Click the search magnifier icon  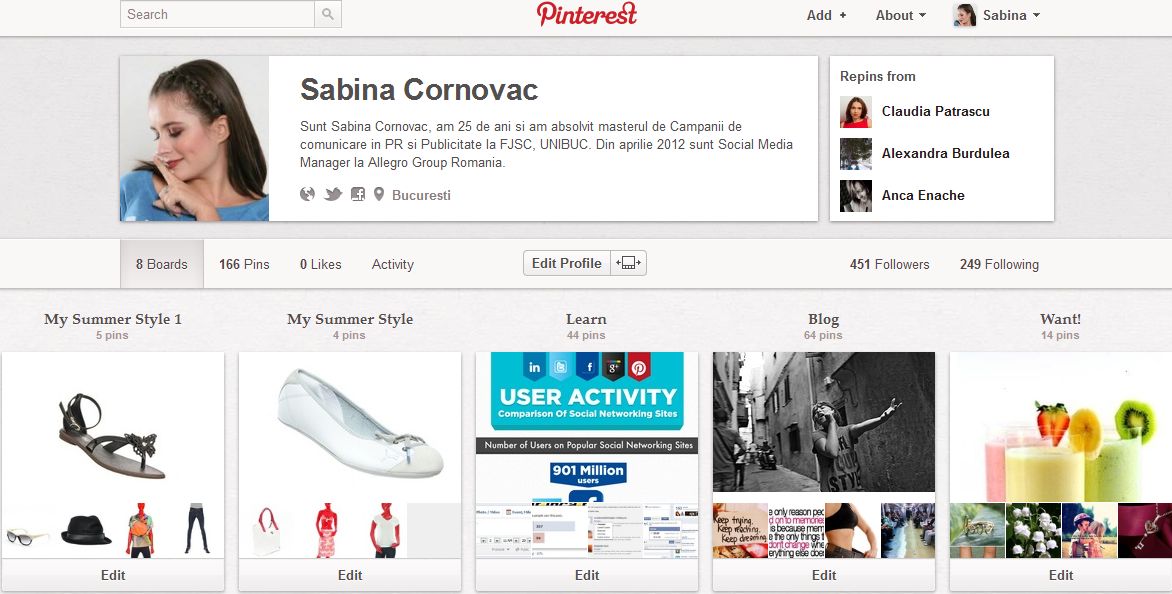click(327, 14)
